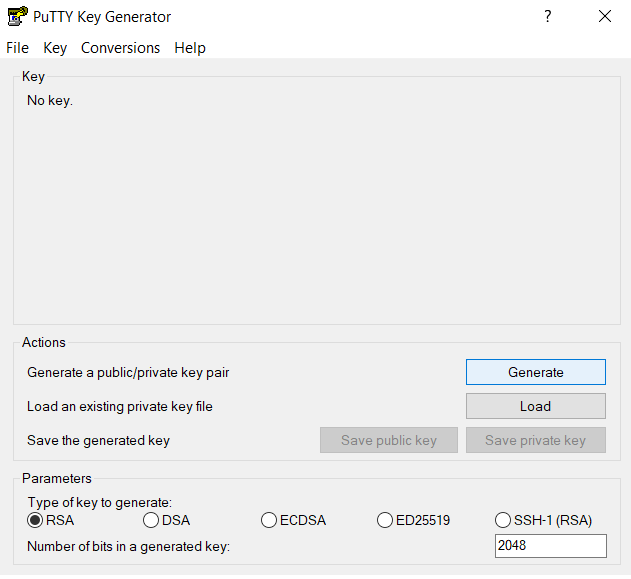Screen dimensions: 631x579
Task: Close the PuTTY Key Generator window
Action: tap(604, 16)
